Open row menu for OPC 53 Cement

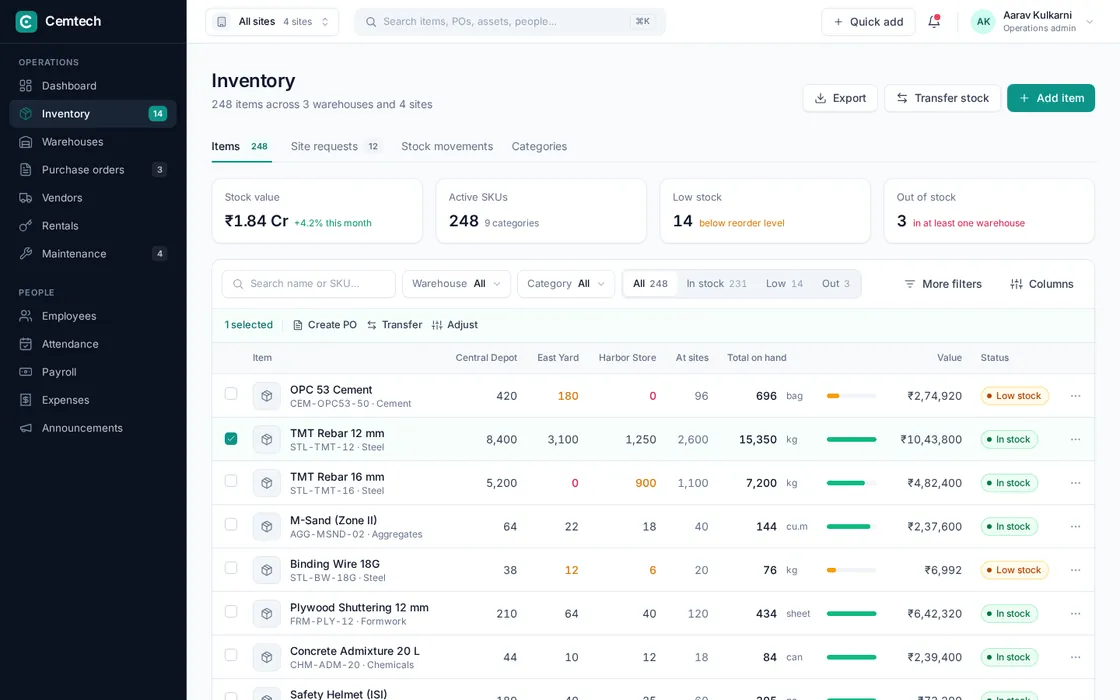coord(1075,396)
